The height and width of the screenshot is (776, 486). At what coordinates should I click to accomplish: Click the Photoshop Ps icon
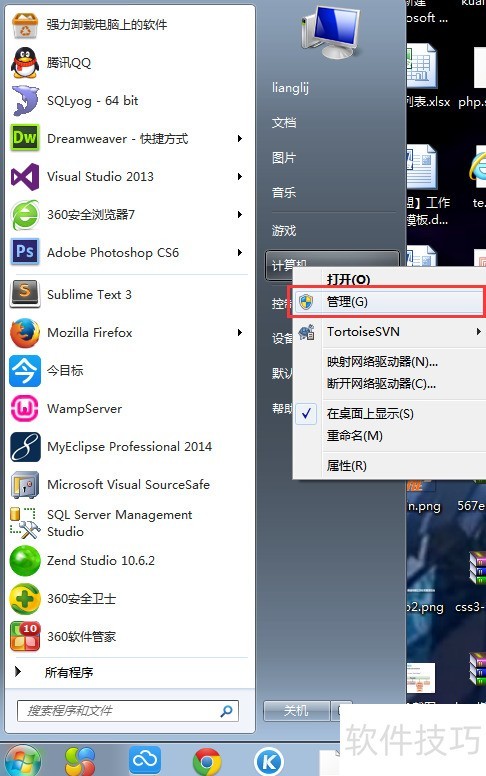point(25,252)
